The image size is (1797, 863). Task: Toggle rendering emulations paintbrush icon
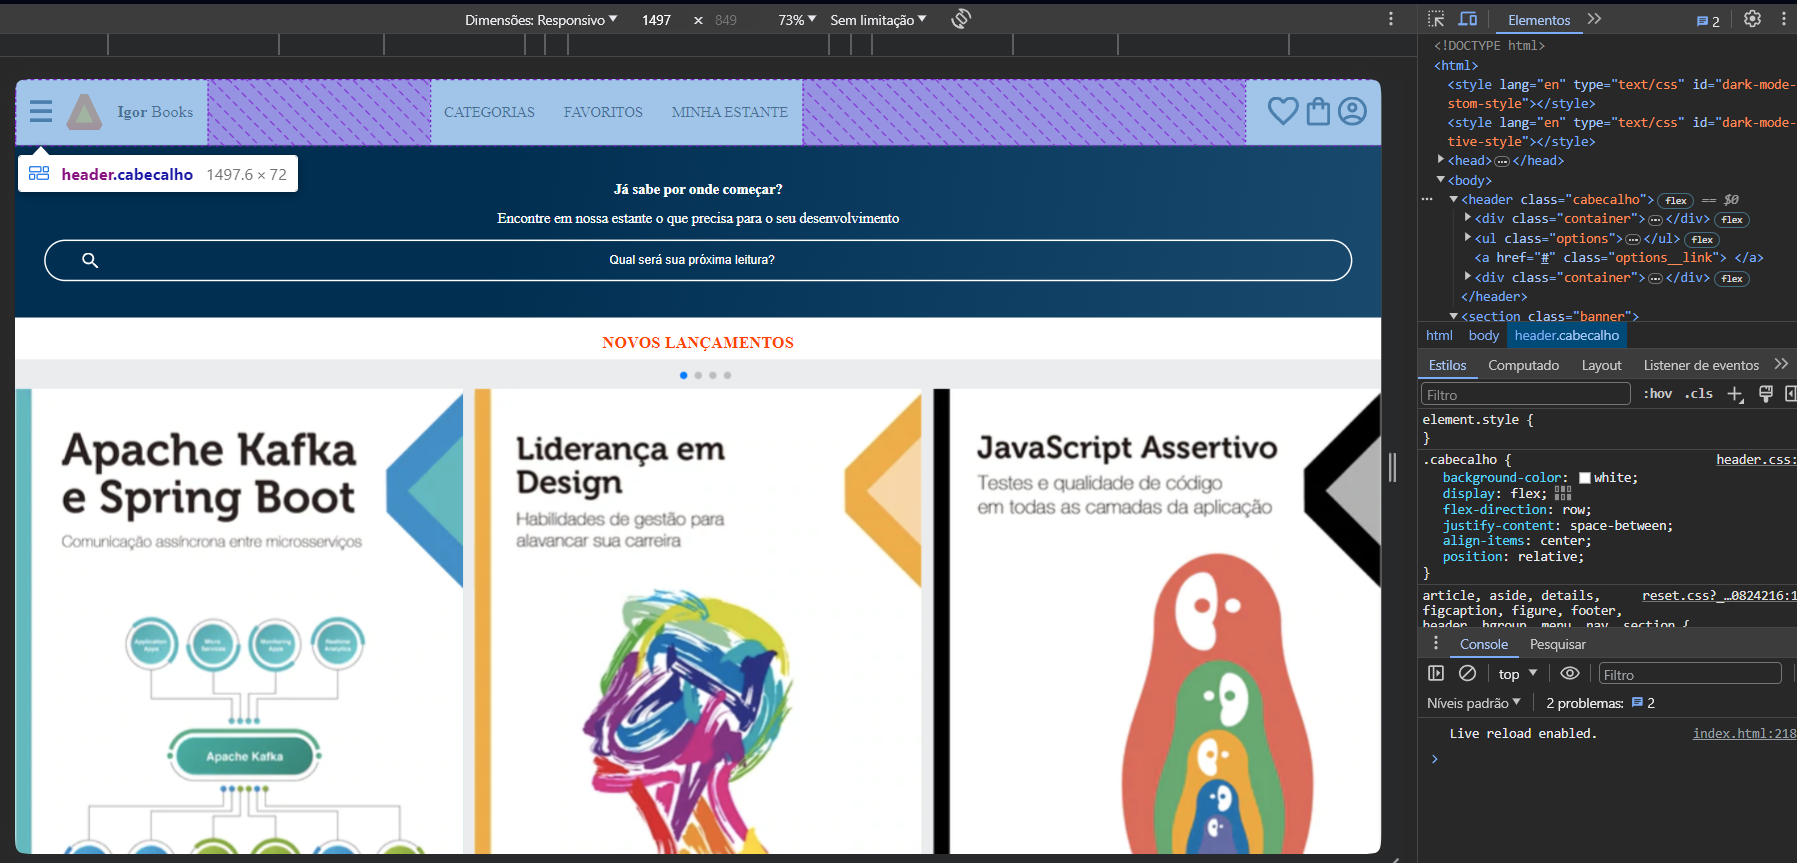[x=1766, y=394]
